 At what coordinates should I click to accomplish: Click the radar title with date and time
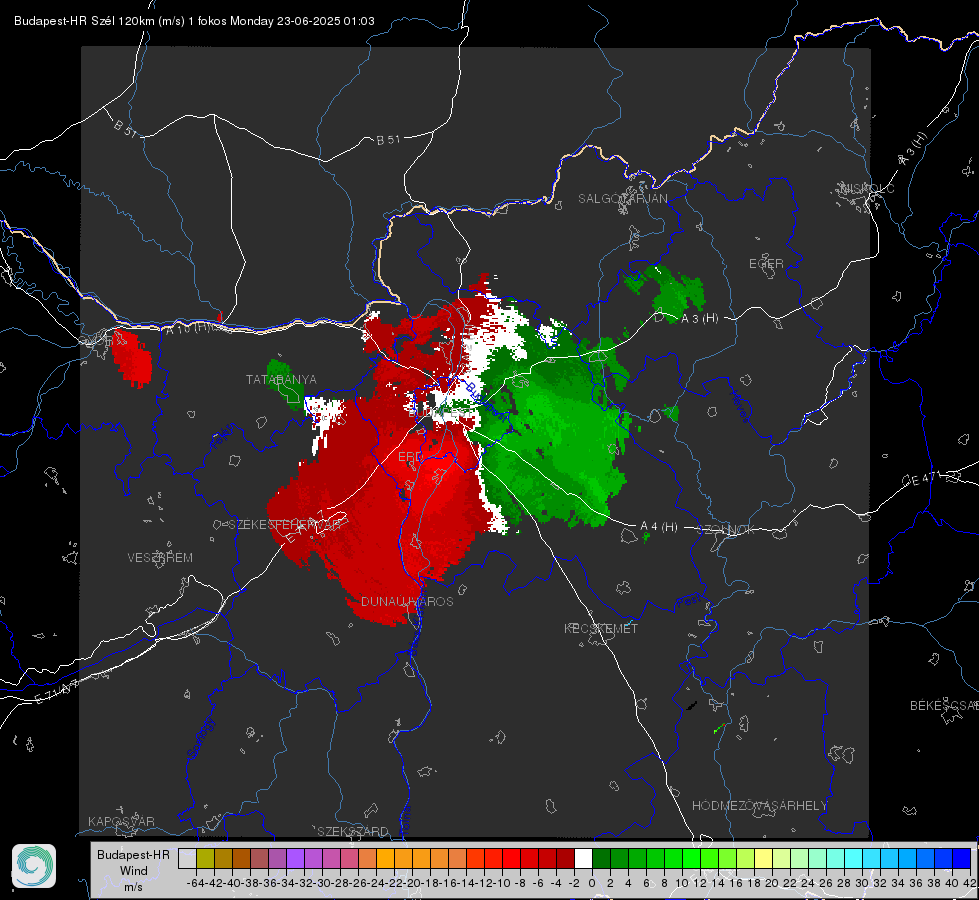(194, 21)
